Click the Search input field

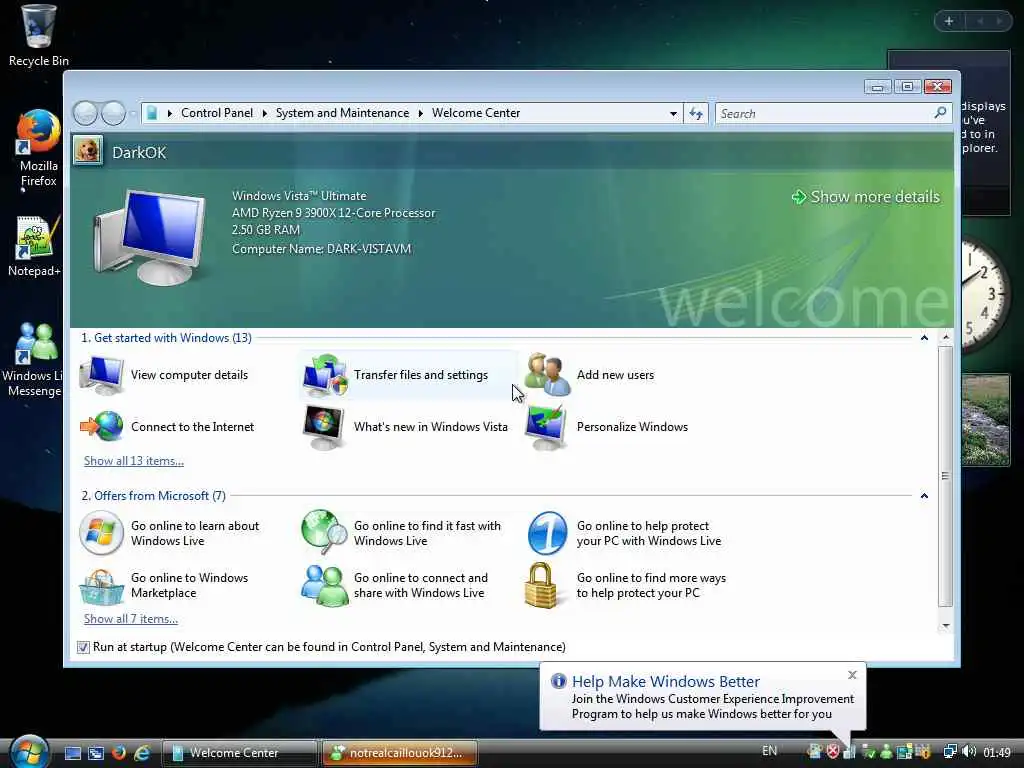(824, 114)
